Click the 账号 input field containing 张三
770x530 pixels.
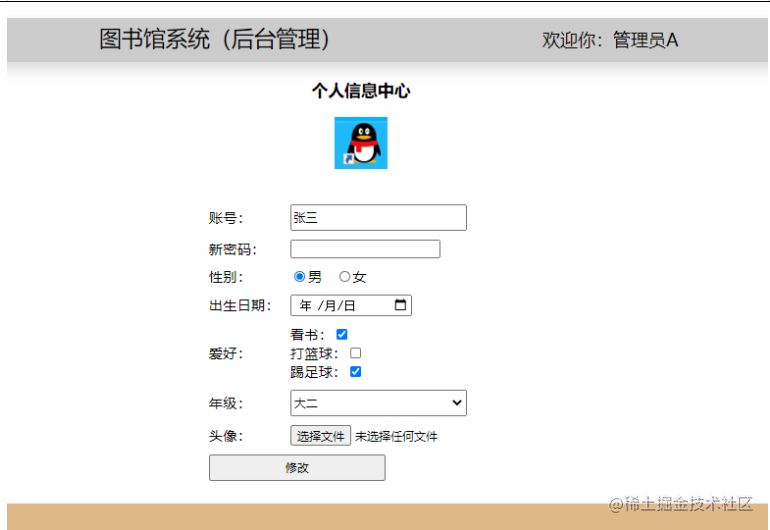(x=378, y=218)
